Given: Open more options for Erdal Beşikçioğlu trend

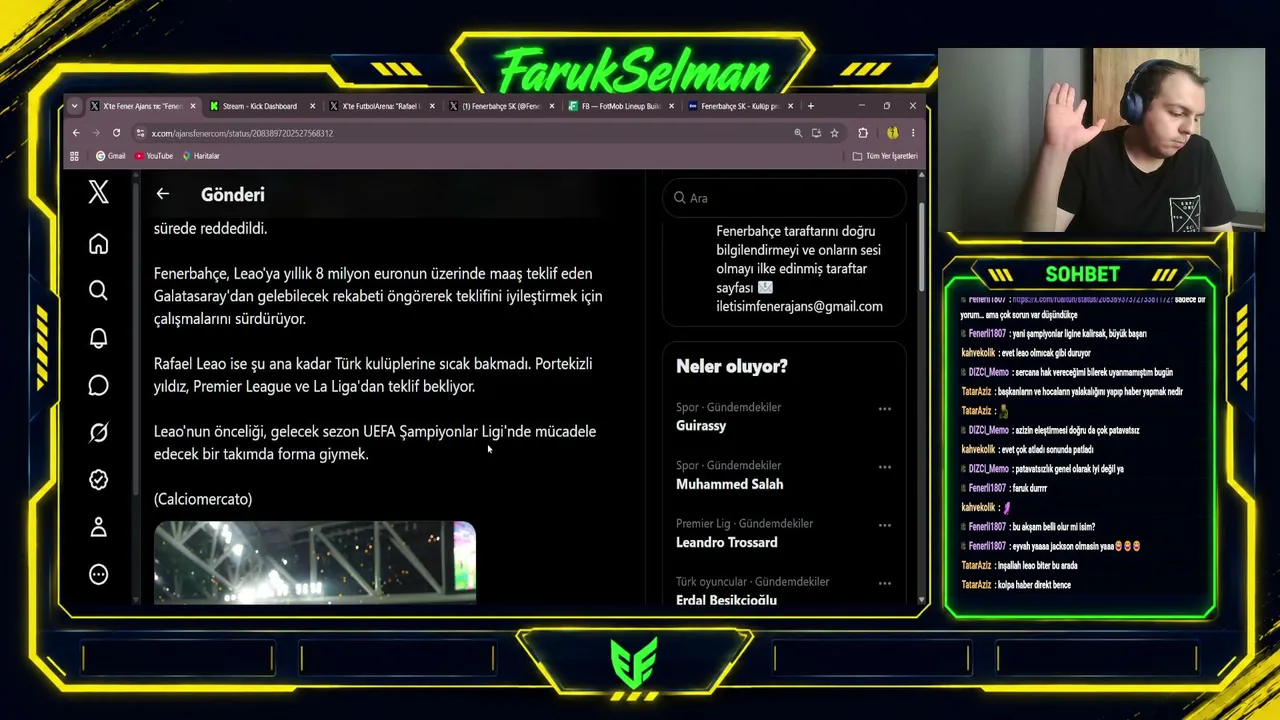Looking at the screenshot, I should pos(884,583).
